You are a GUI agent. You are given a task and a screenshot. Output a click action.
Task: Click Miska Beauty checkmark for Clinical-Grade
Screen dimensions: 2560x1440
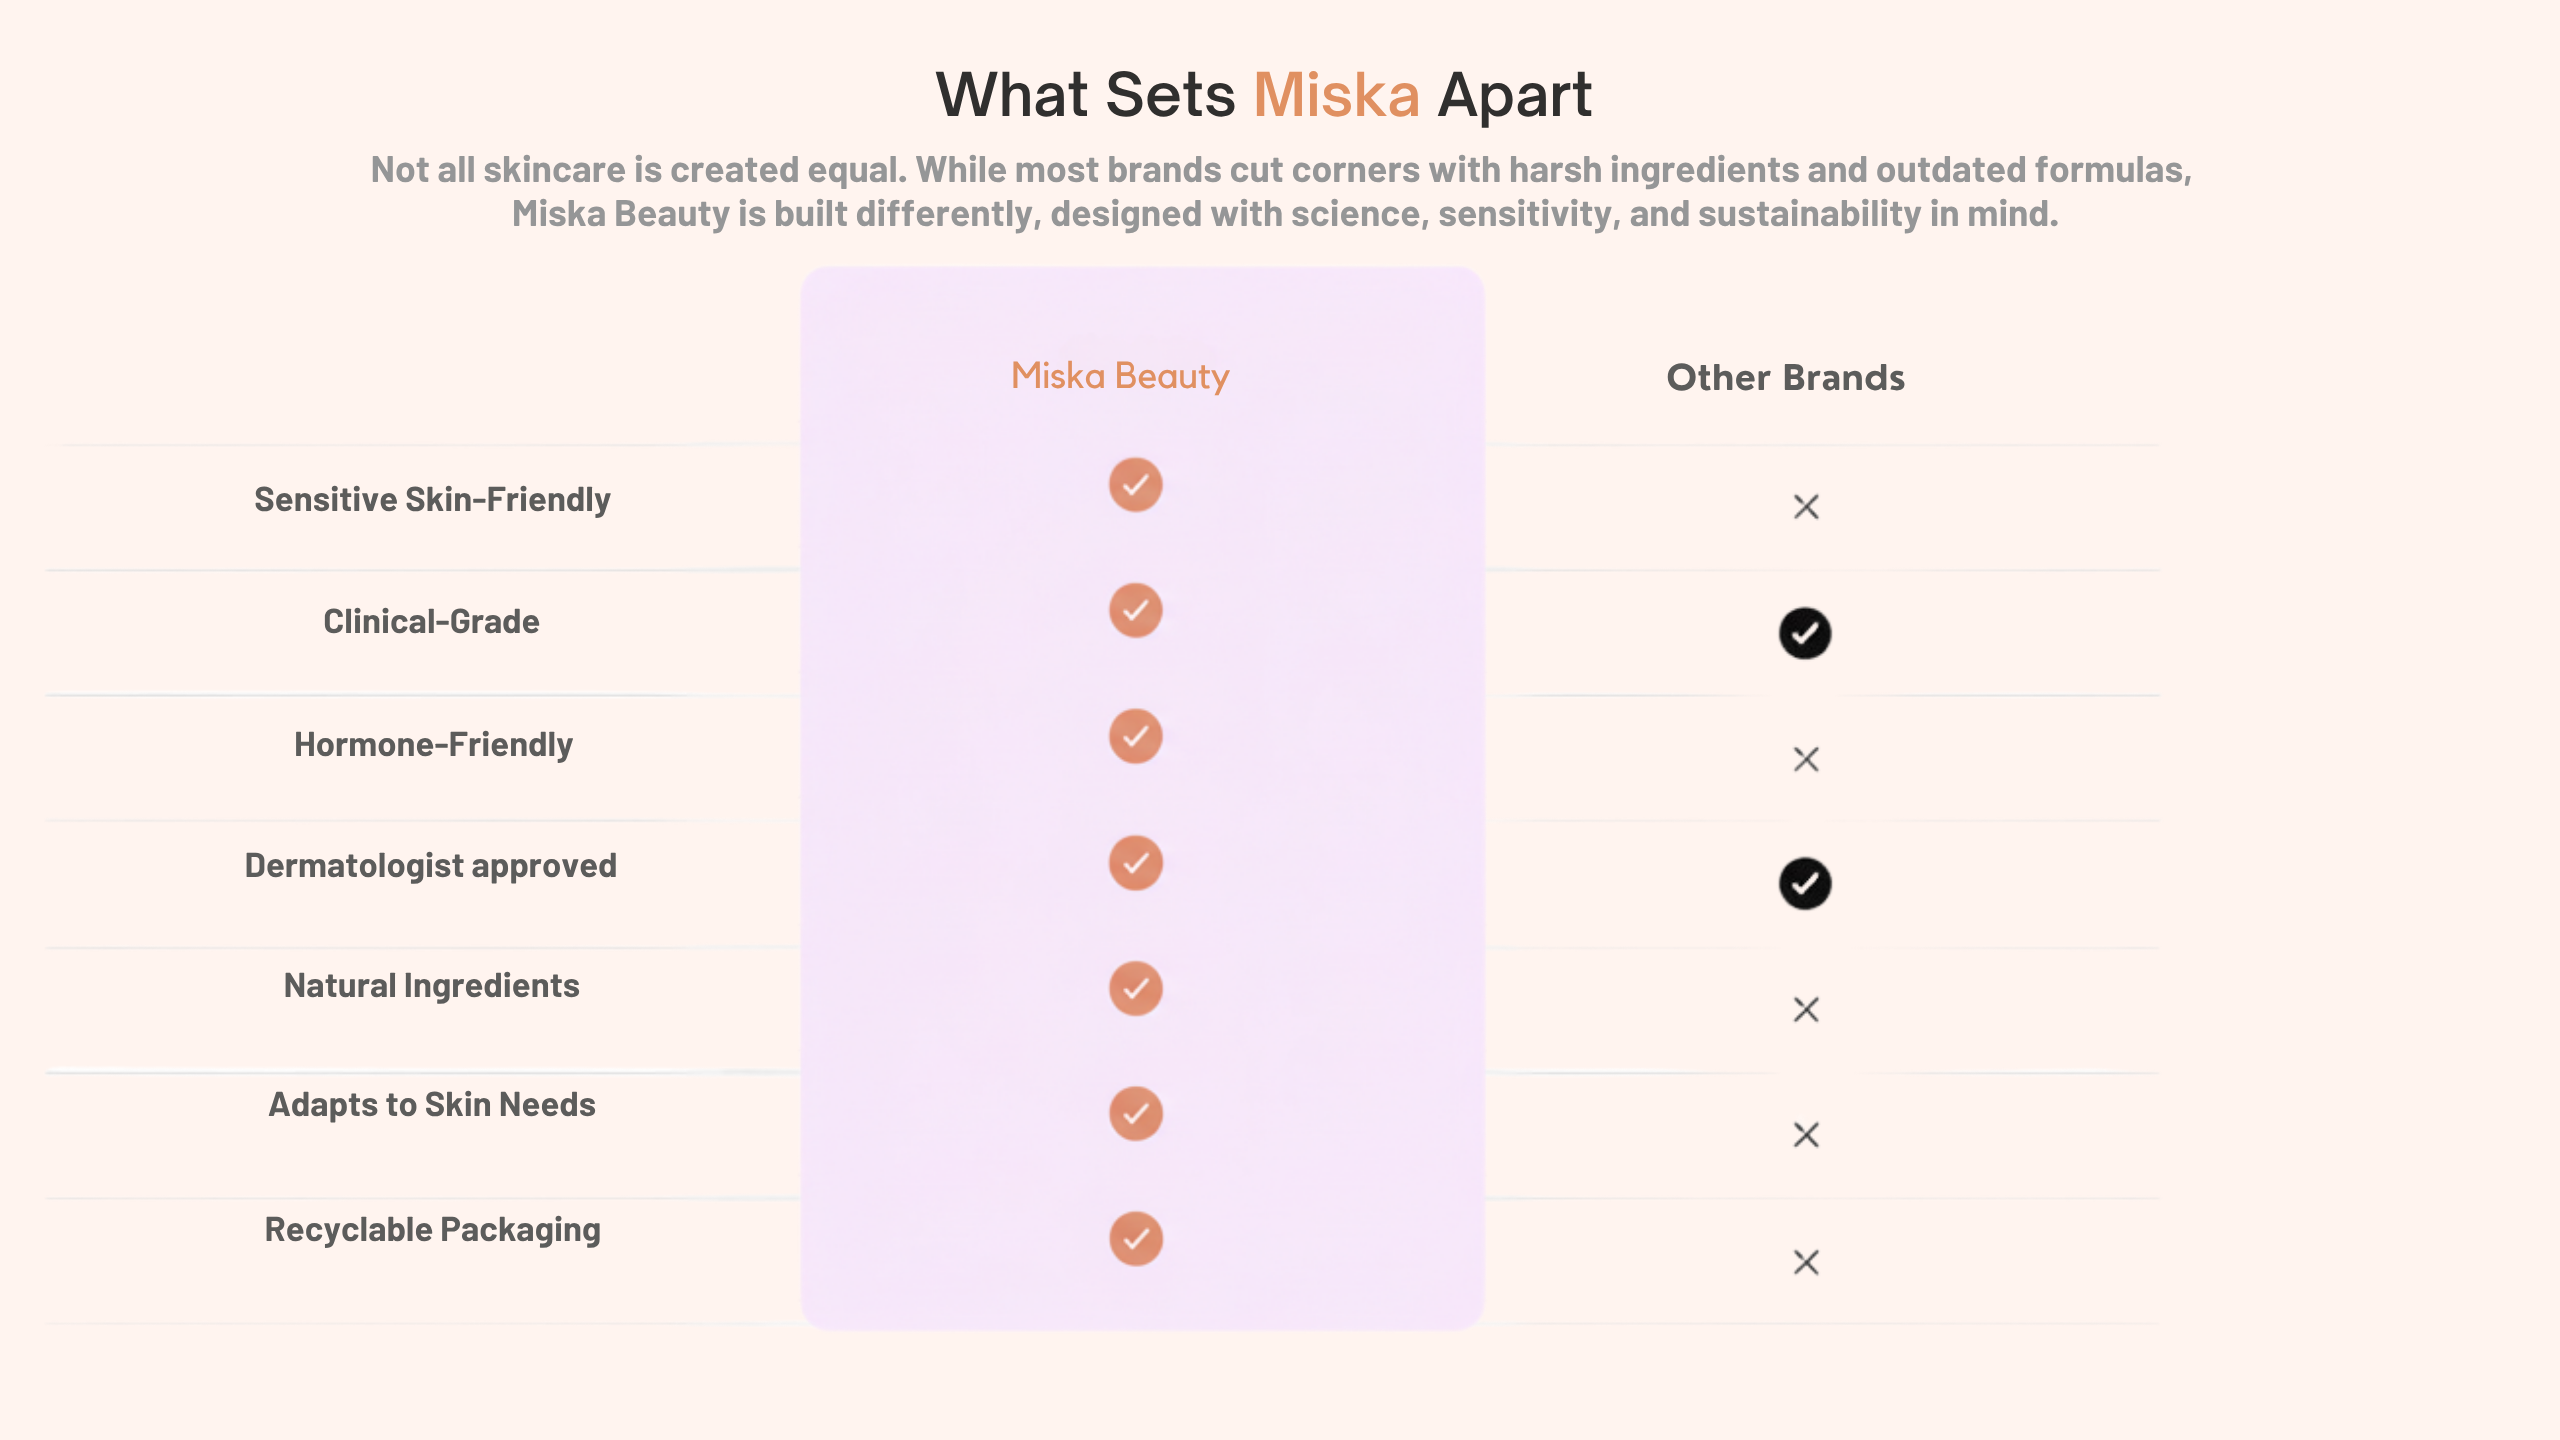click(1135, 610)
